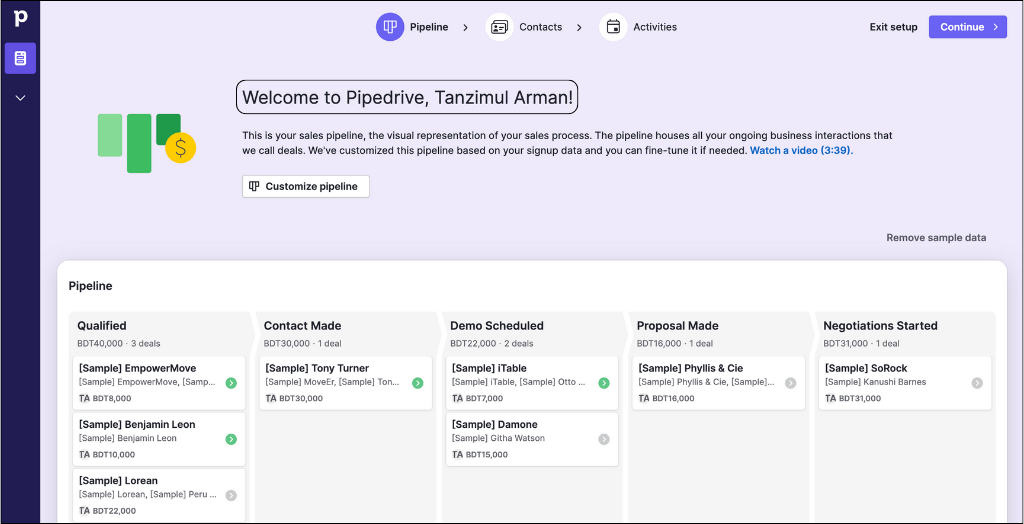The width and height of the screenshot is (1024, 524).
Task: Click the Contact Made stage header
Action: tap(302, 326)
